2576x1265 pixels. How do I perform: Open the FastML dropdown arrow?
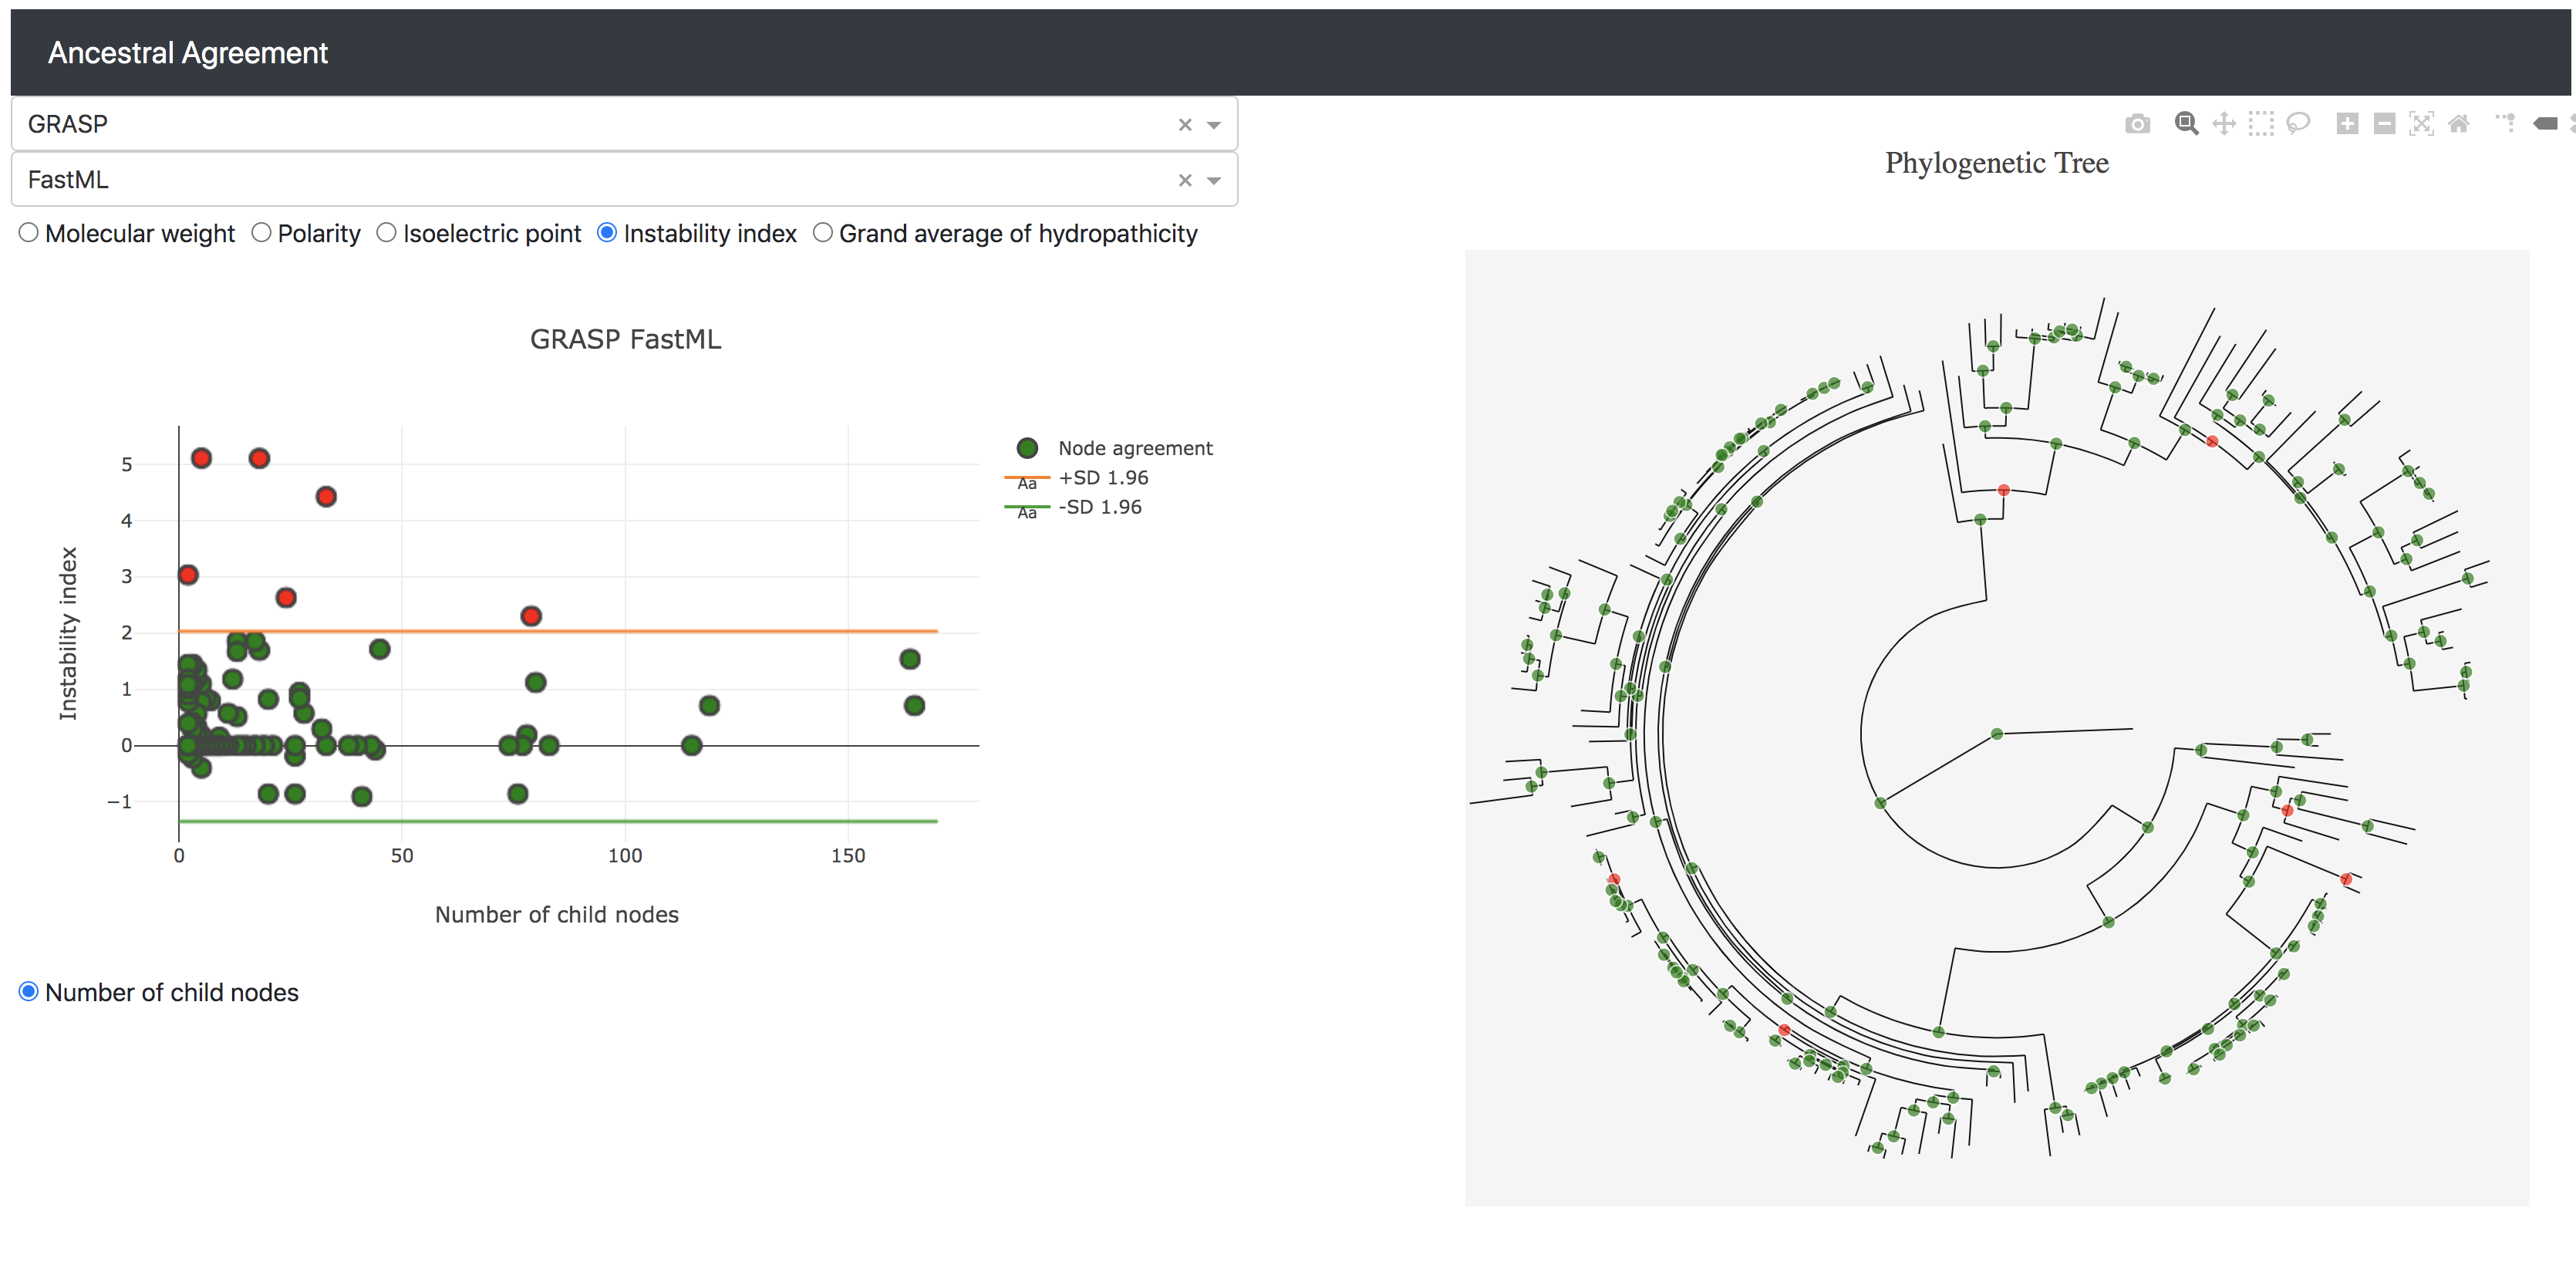(1214, 181)
